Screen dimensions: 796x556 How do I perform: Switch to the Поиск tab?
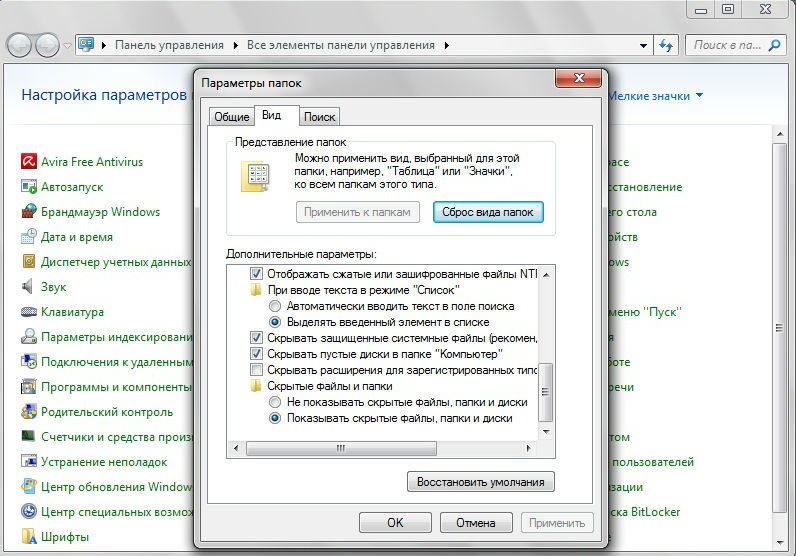coord(319,117)
